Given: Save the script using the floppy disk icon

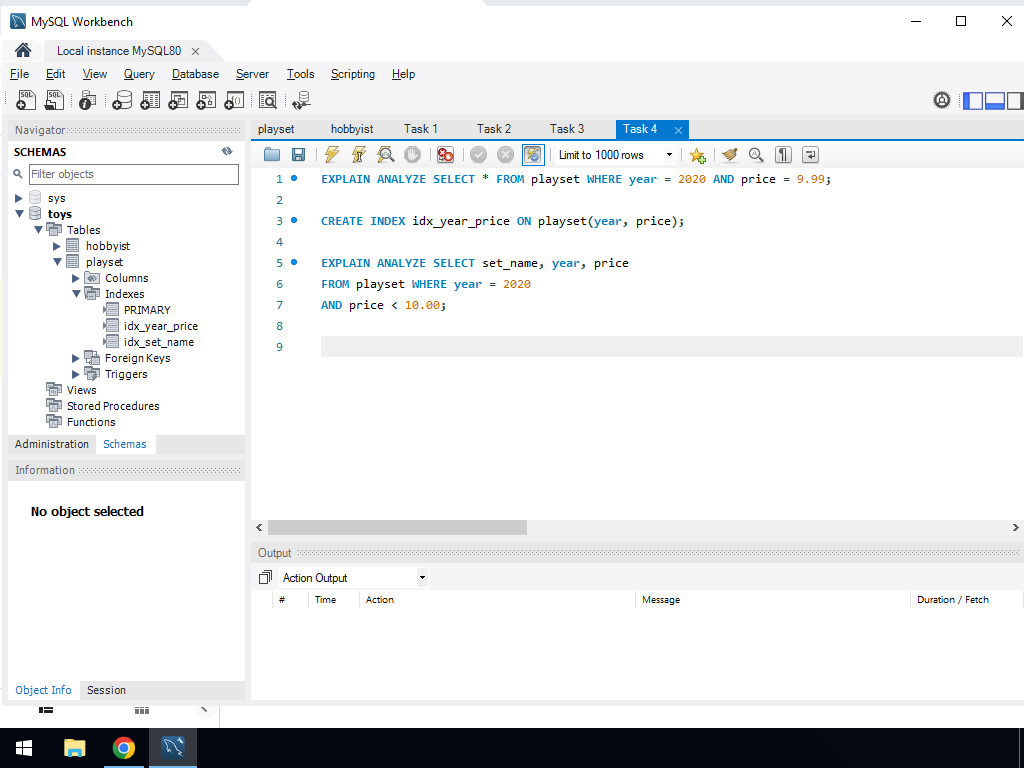Looking at the screenshot, I should (x=298, y=155).
